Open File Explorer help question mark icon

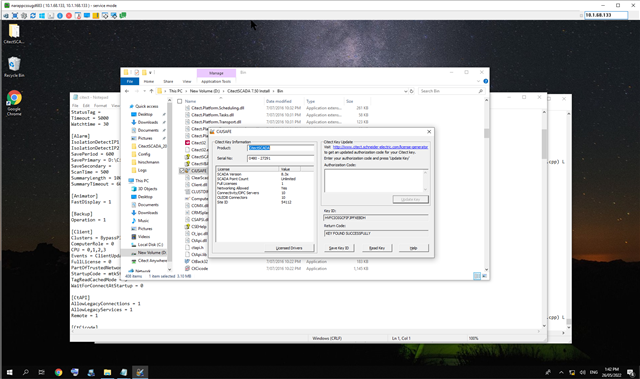(x=485, y=81)
